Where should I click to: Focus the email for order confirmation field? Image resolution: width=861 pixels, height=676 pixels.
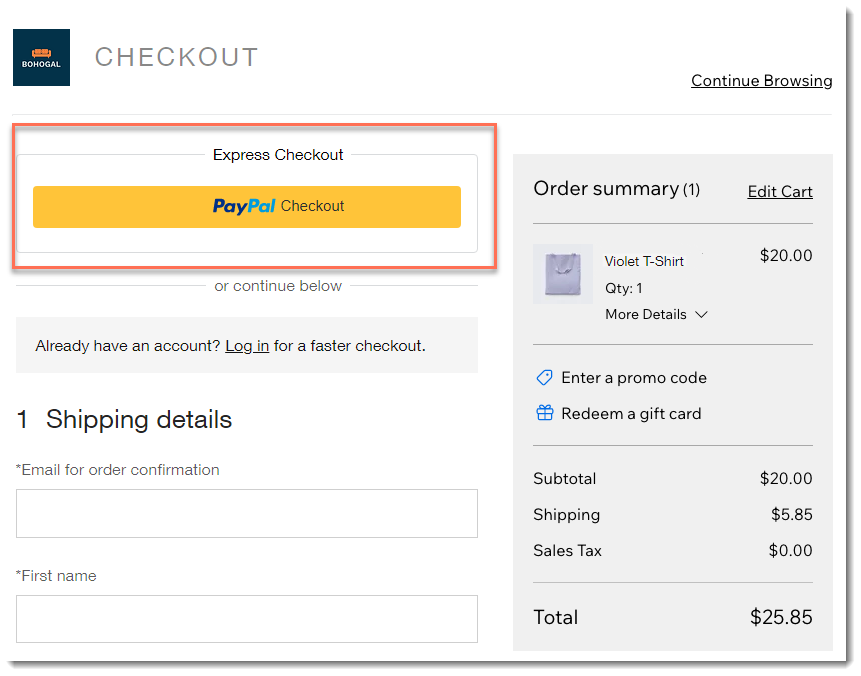coord(247,513)
